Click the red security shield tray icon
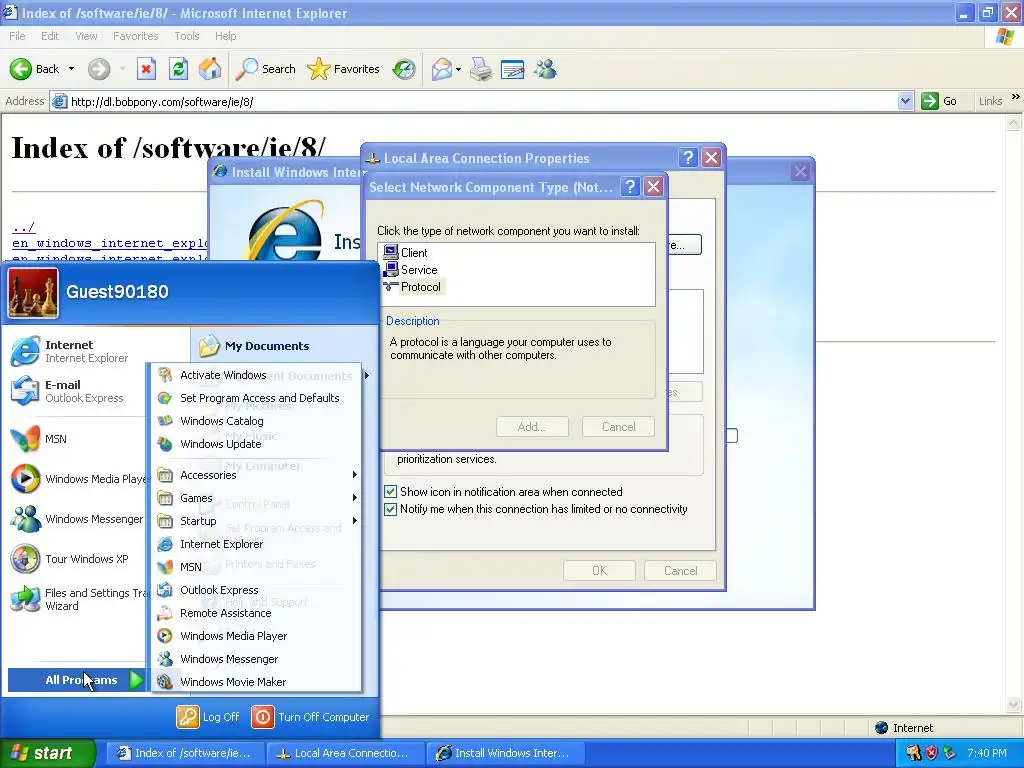The image size is (1024, 768). coord(931,753)
